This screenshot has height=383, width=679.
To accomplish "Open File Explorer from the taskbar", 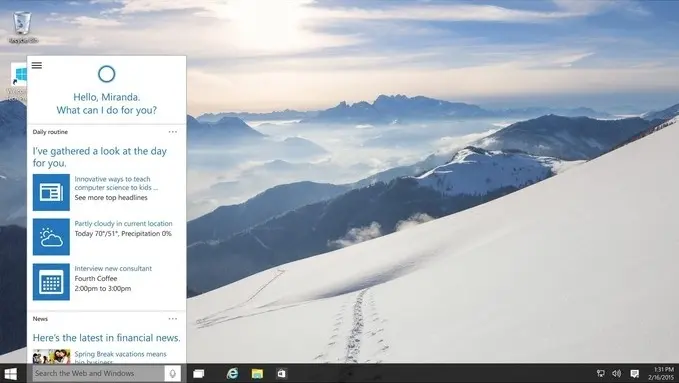I will [x=257, y=373].
